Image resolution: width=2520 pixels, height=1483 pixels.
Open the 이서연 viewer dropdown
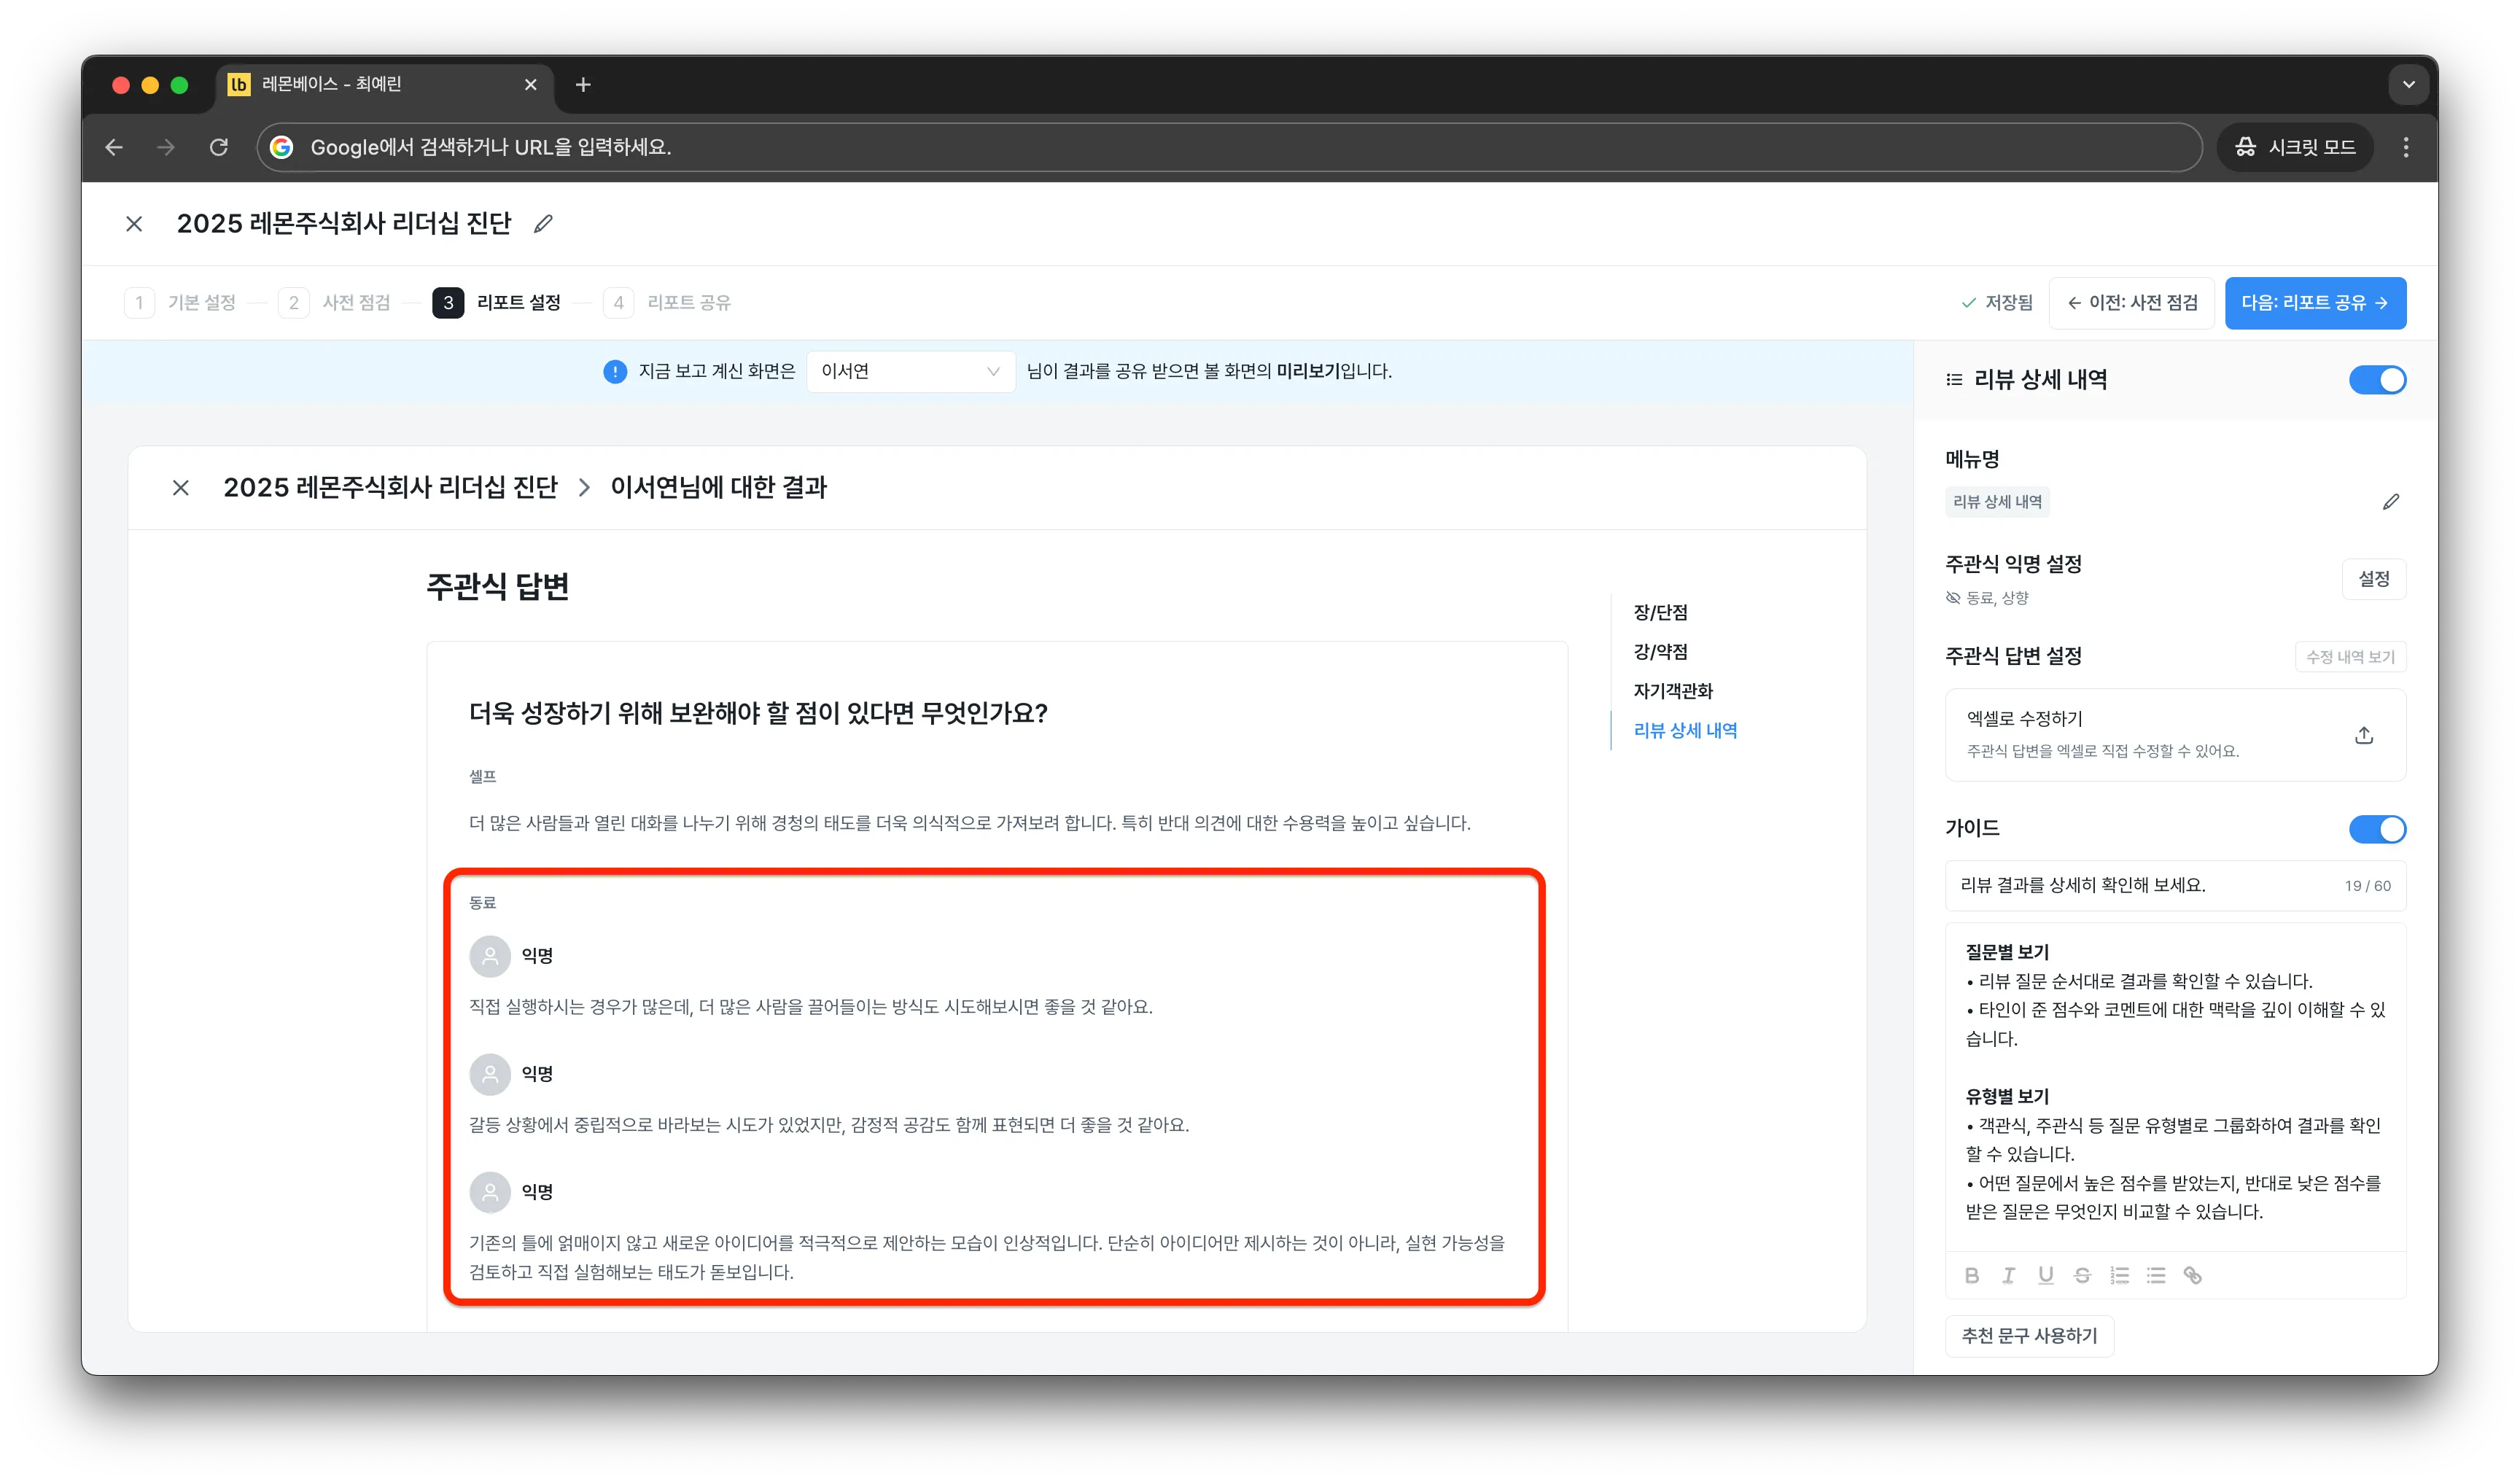point(910,372)
